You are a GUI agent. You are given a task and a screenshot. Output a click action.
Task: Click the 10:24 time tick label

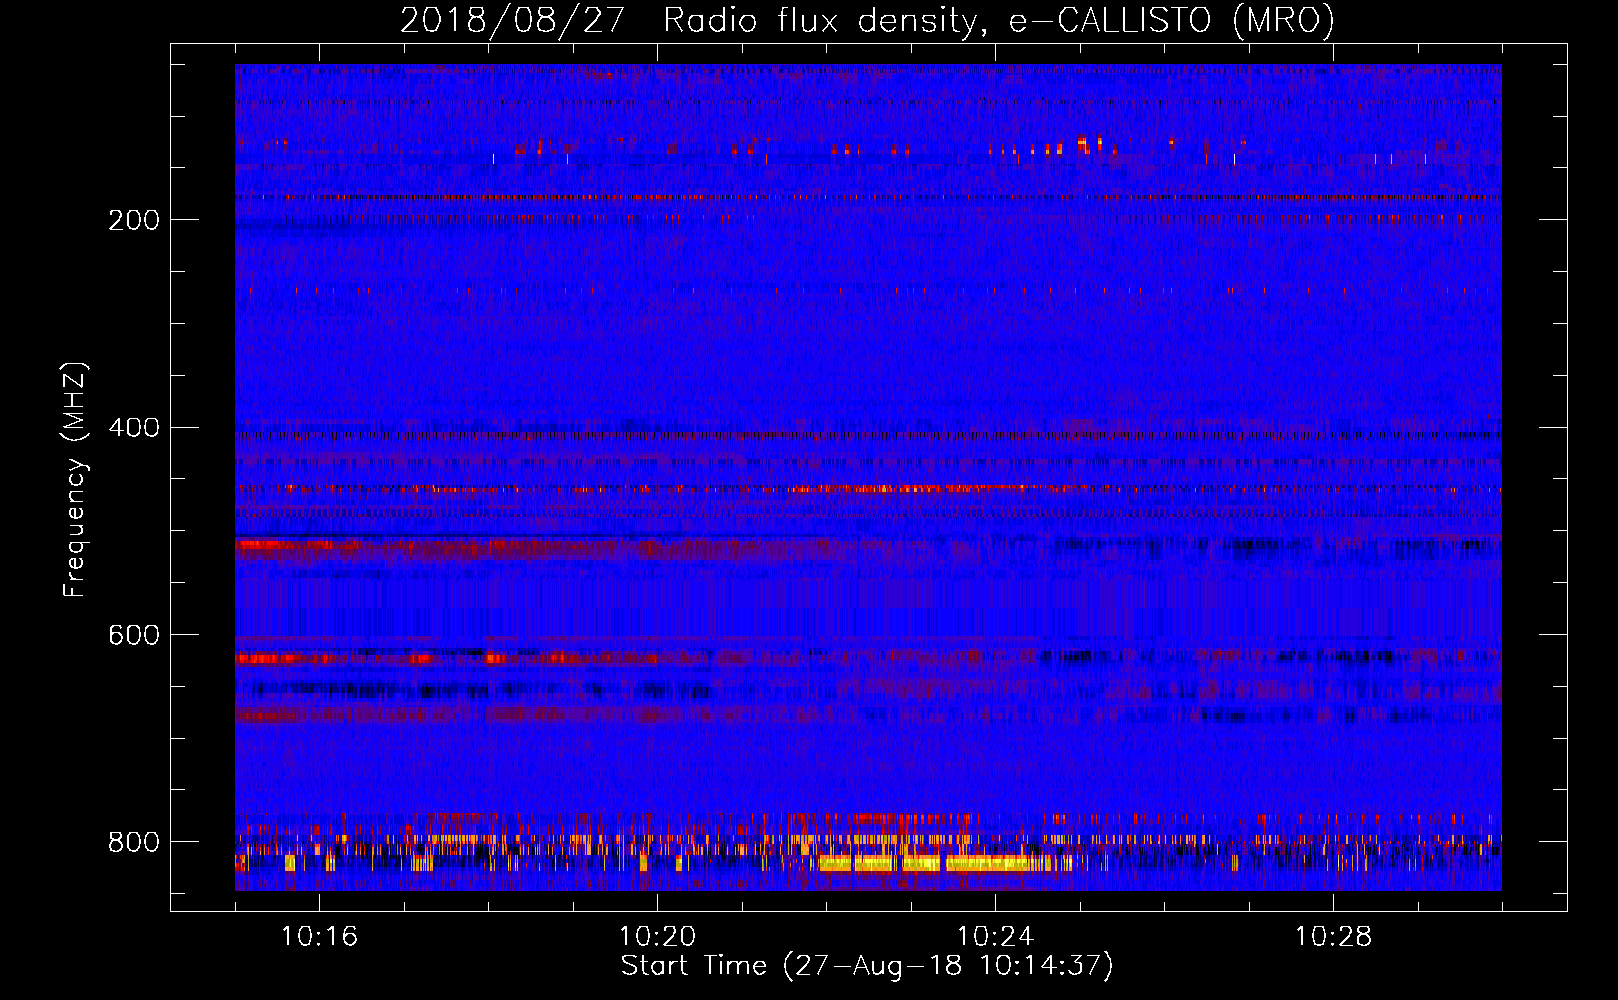(x=995, y=937)
